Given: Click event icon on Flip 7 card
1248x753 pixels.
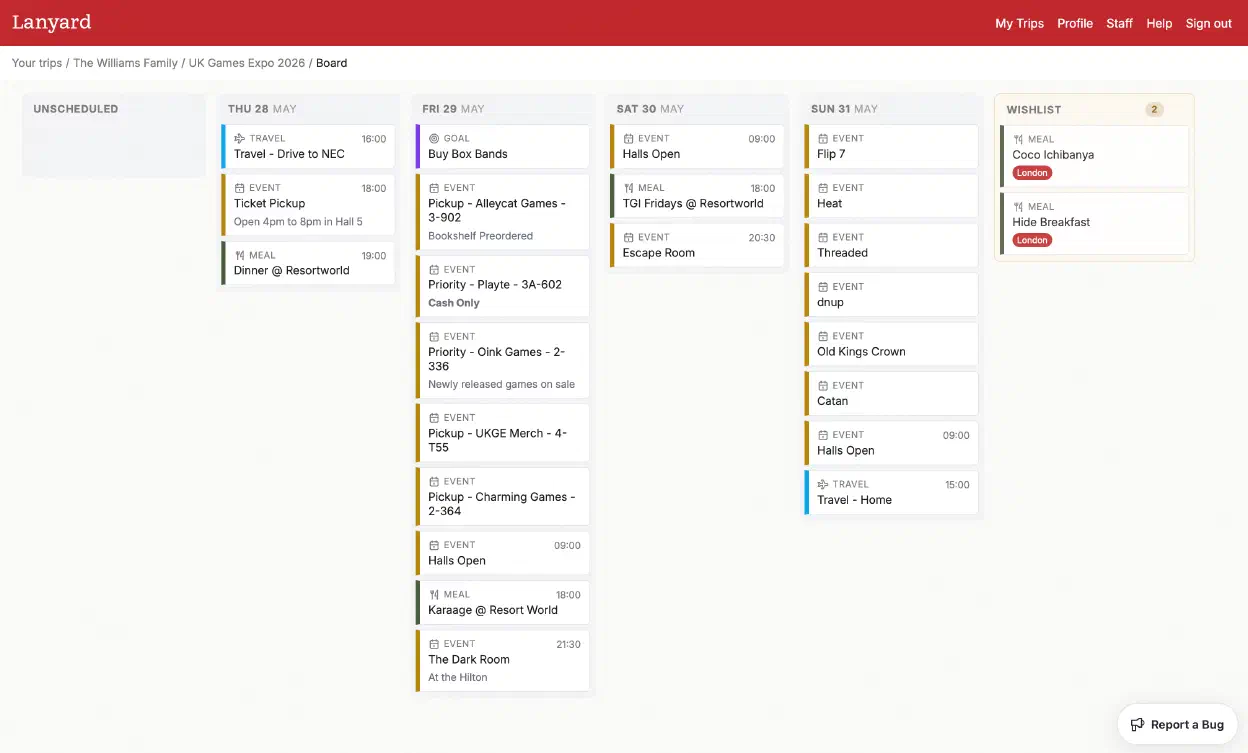Looking at the screenshot, I should tap(822, 139).
